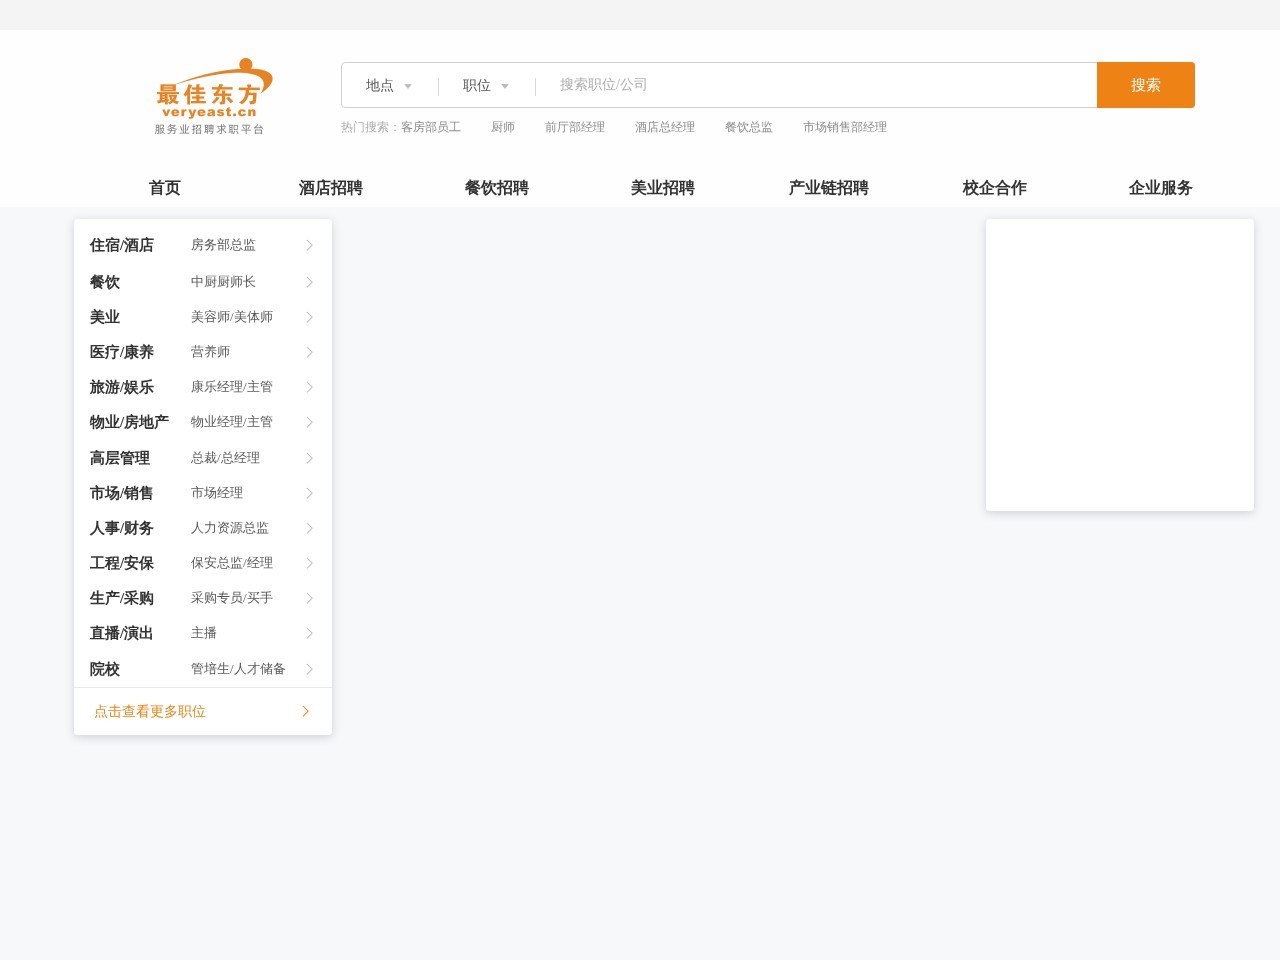This screenshot has height=960, width=1280.
Task: Click the 搜索职位/公司 search input field
Action: coord(800,85)
